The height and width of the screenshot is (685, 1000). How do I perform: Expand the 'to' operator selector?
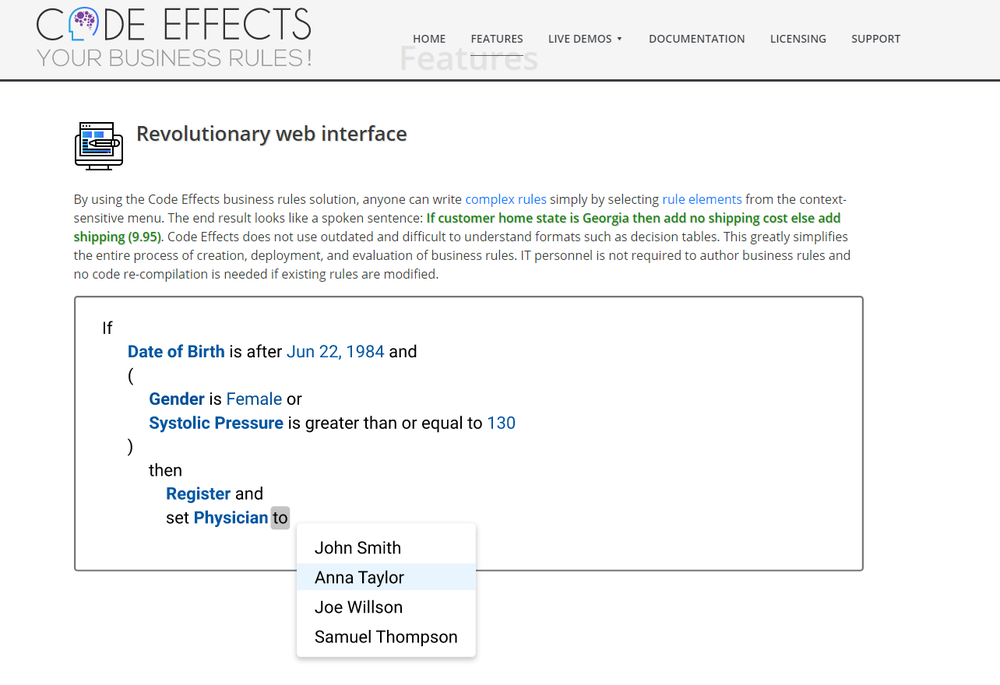point(280,517)
